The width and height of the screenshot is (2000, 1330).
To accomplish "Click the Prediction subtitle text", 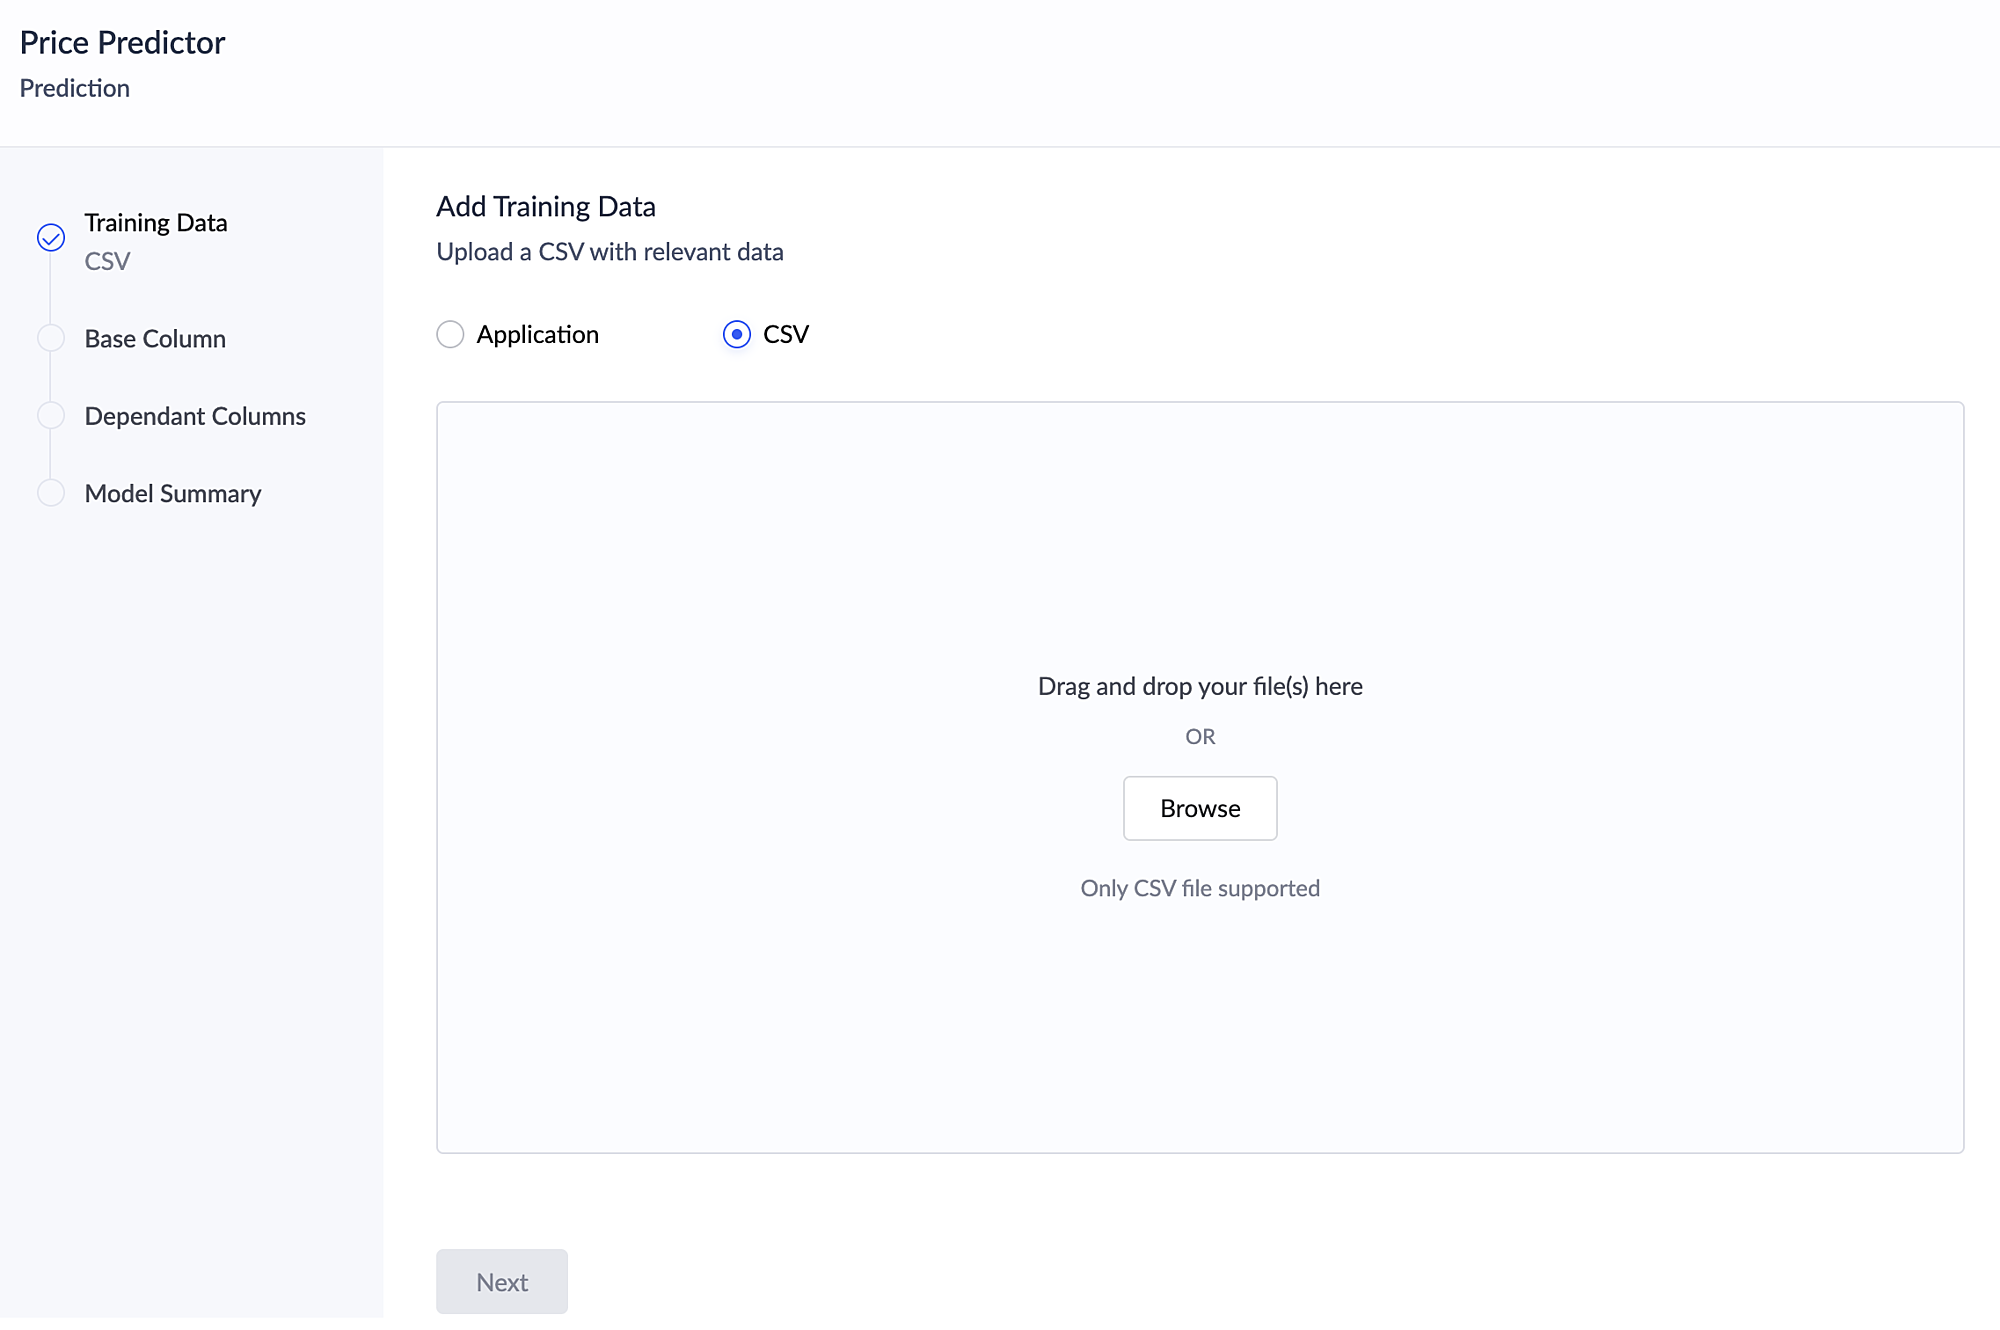I will (75, 88).
